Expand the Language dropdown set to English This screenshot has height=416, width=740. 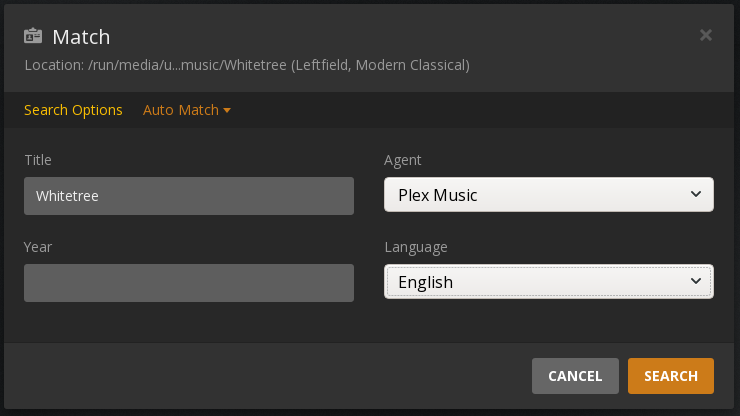point(548,282)
